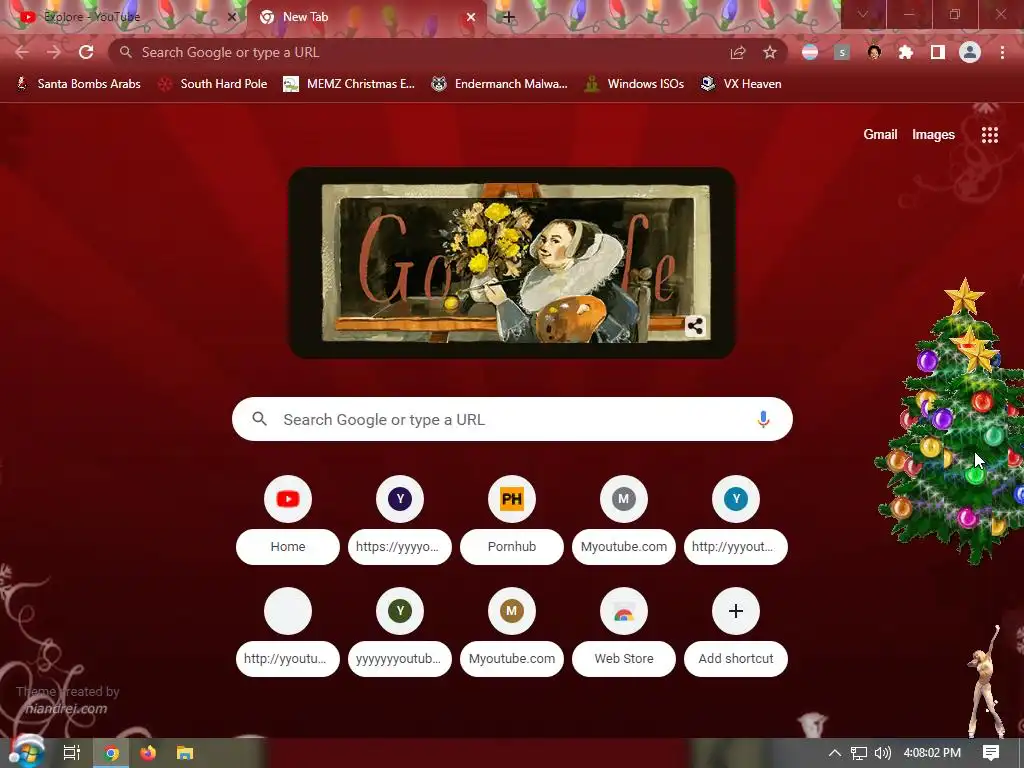Focus the address bar URL field
Image resolution: width=1024 pixels, height=768 pixels.
point(418,52)
